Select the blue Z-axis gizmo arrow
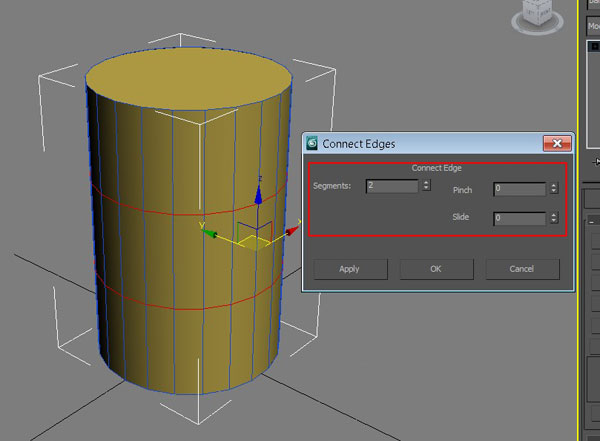600x441 pixels. [x=258, y=194]
